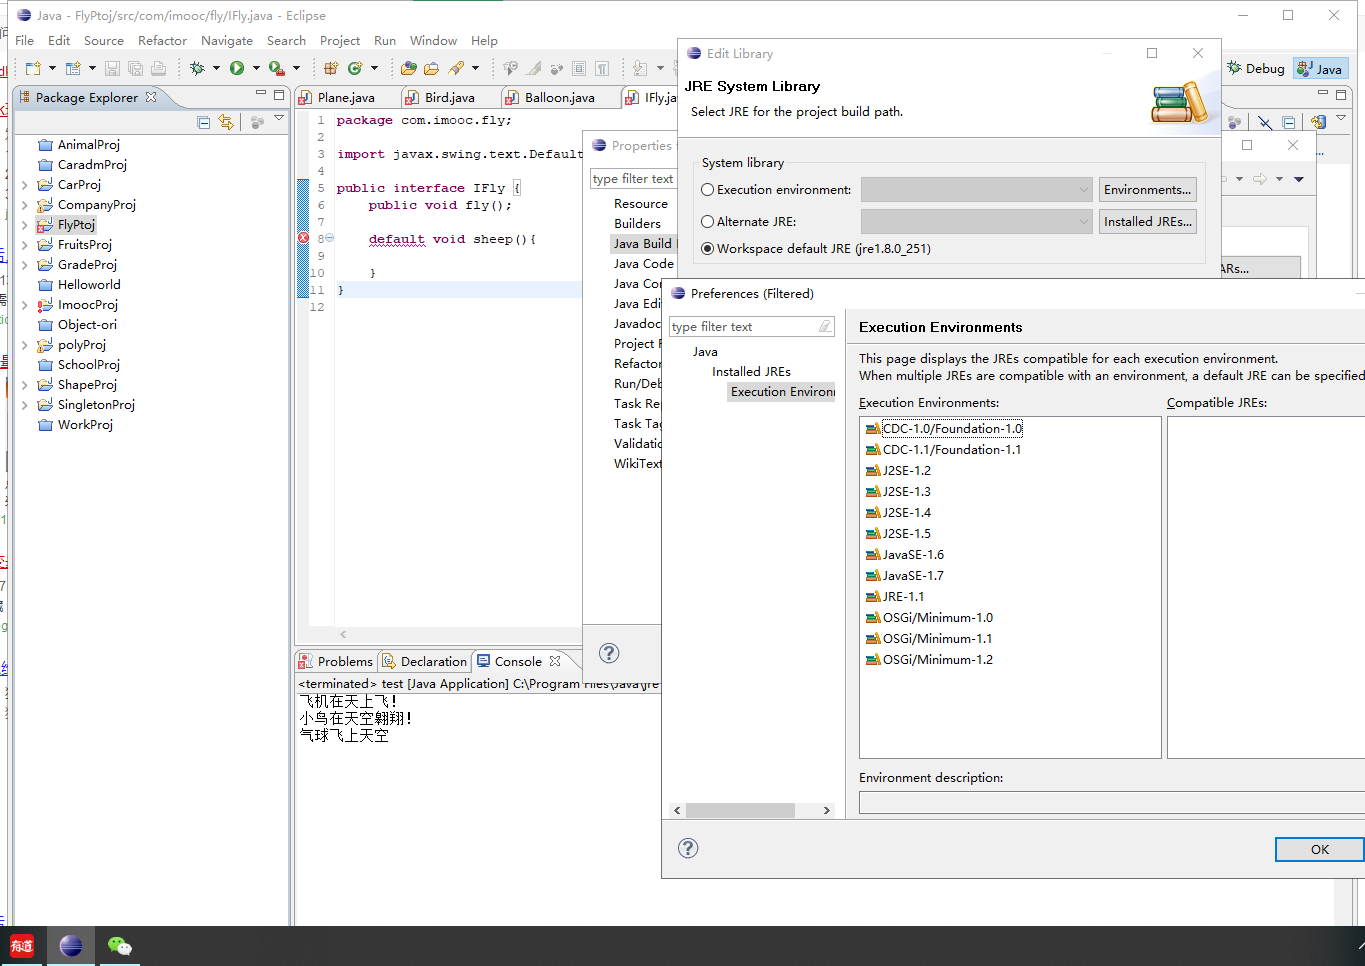Open the Navigate menu
The image size is (1365, 966).
227,40
